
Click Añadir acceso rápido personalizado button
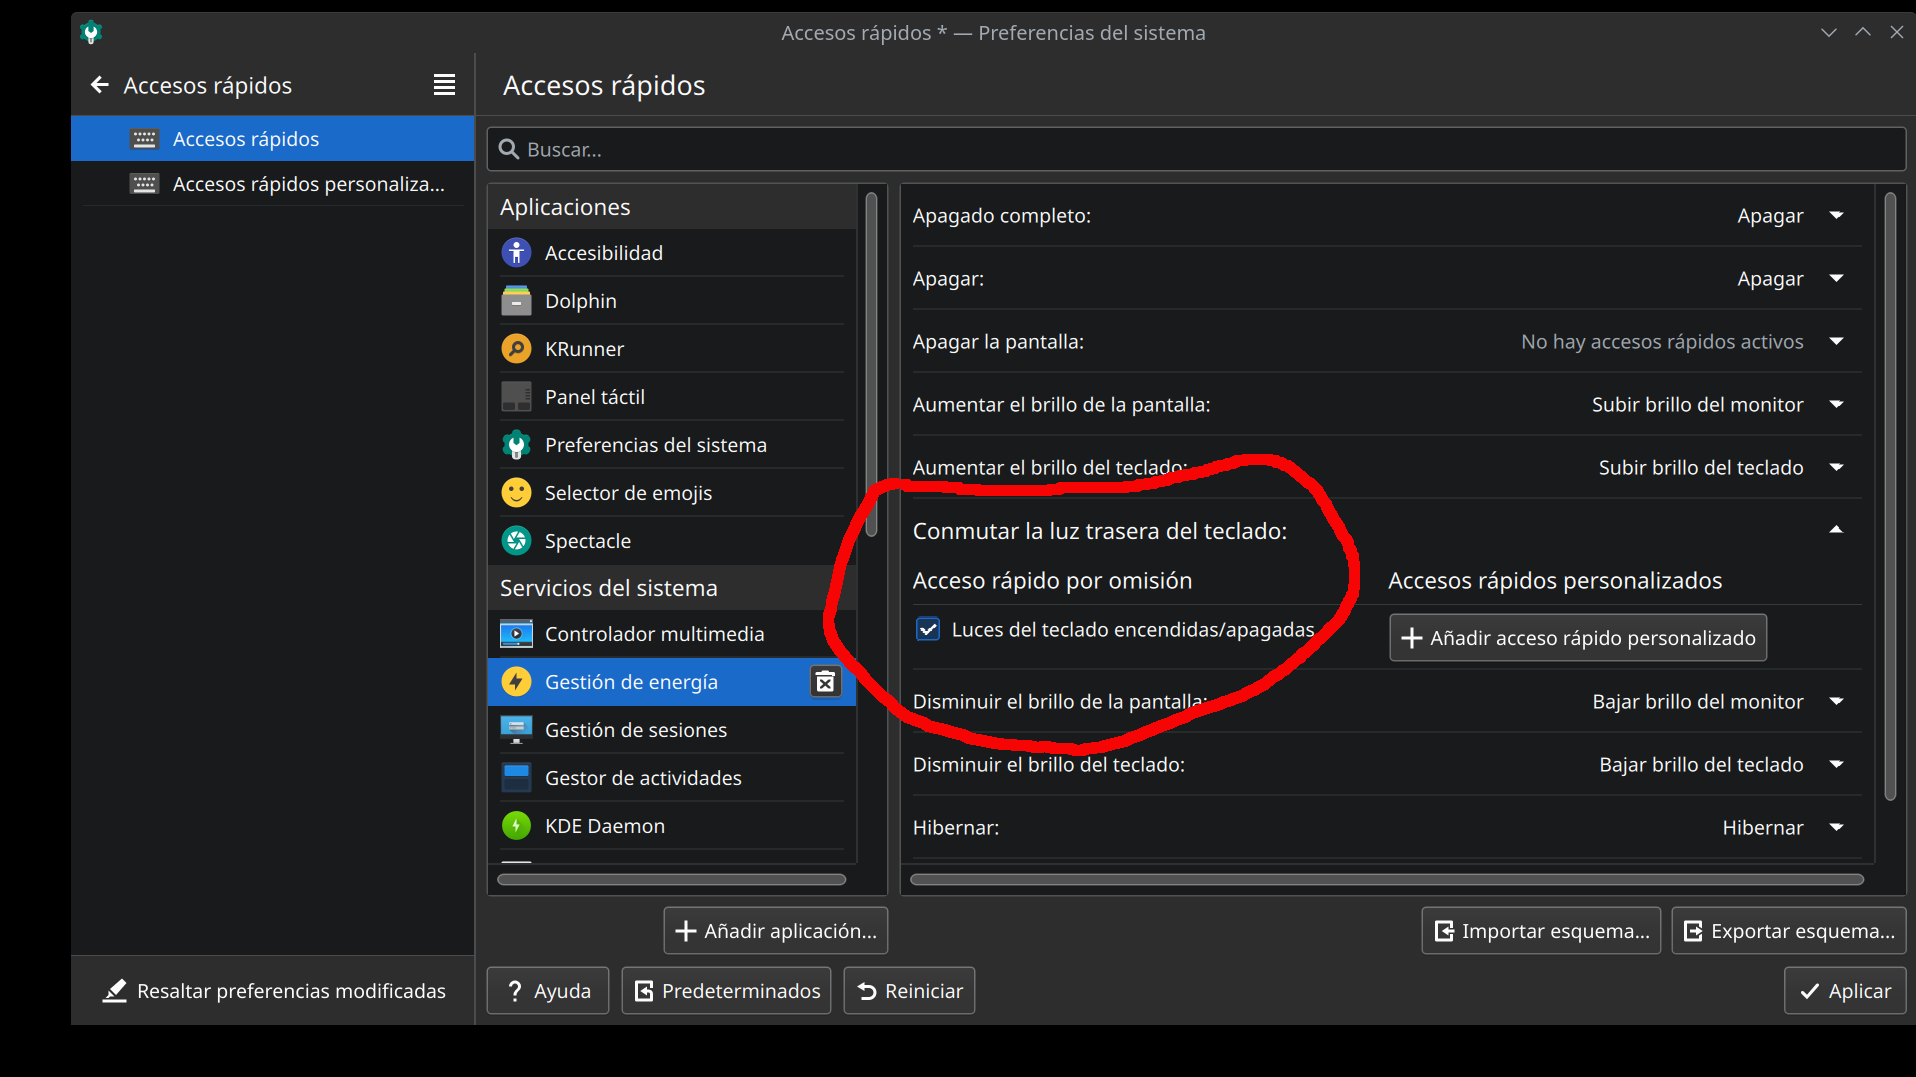[x=1578, y=638]
